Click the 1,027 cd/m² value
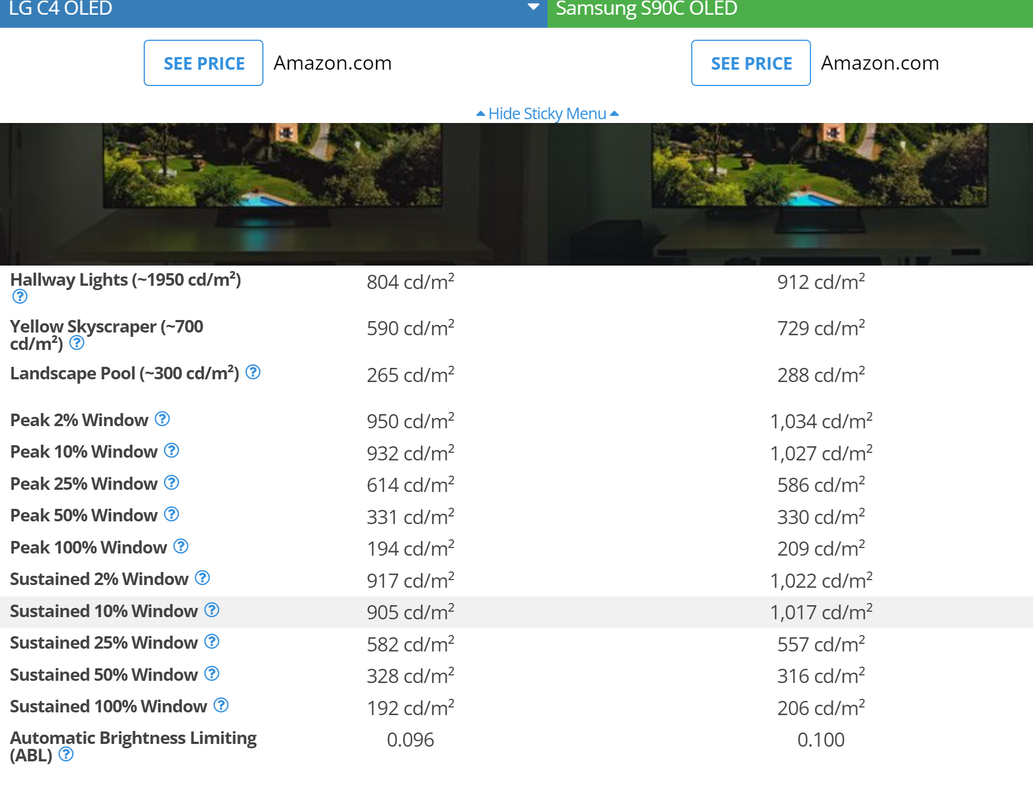1033x800 pixels. (821, 453)
